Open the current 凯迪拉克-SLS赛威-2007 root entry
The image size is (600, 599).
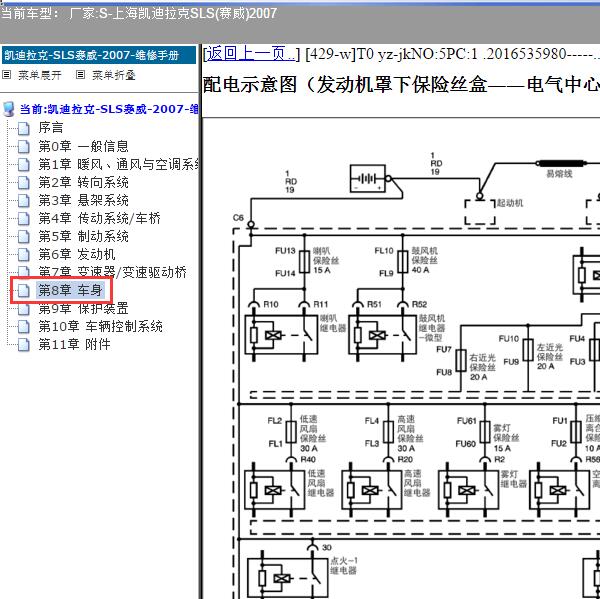point(109,109)
